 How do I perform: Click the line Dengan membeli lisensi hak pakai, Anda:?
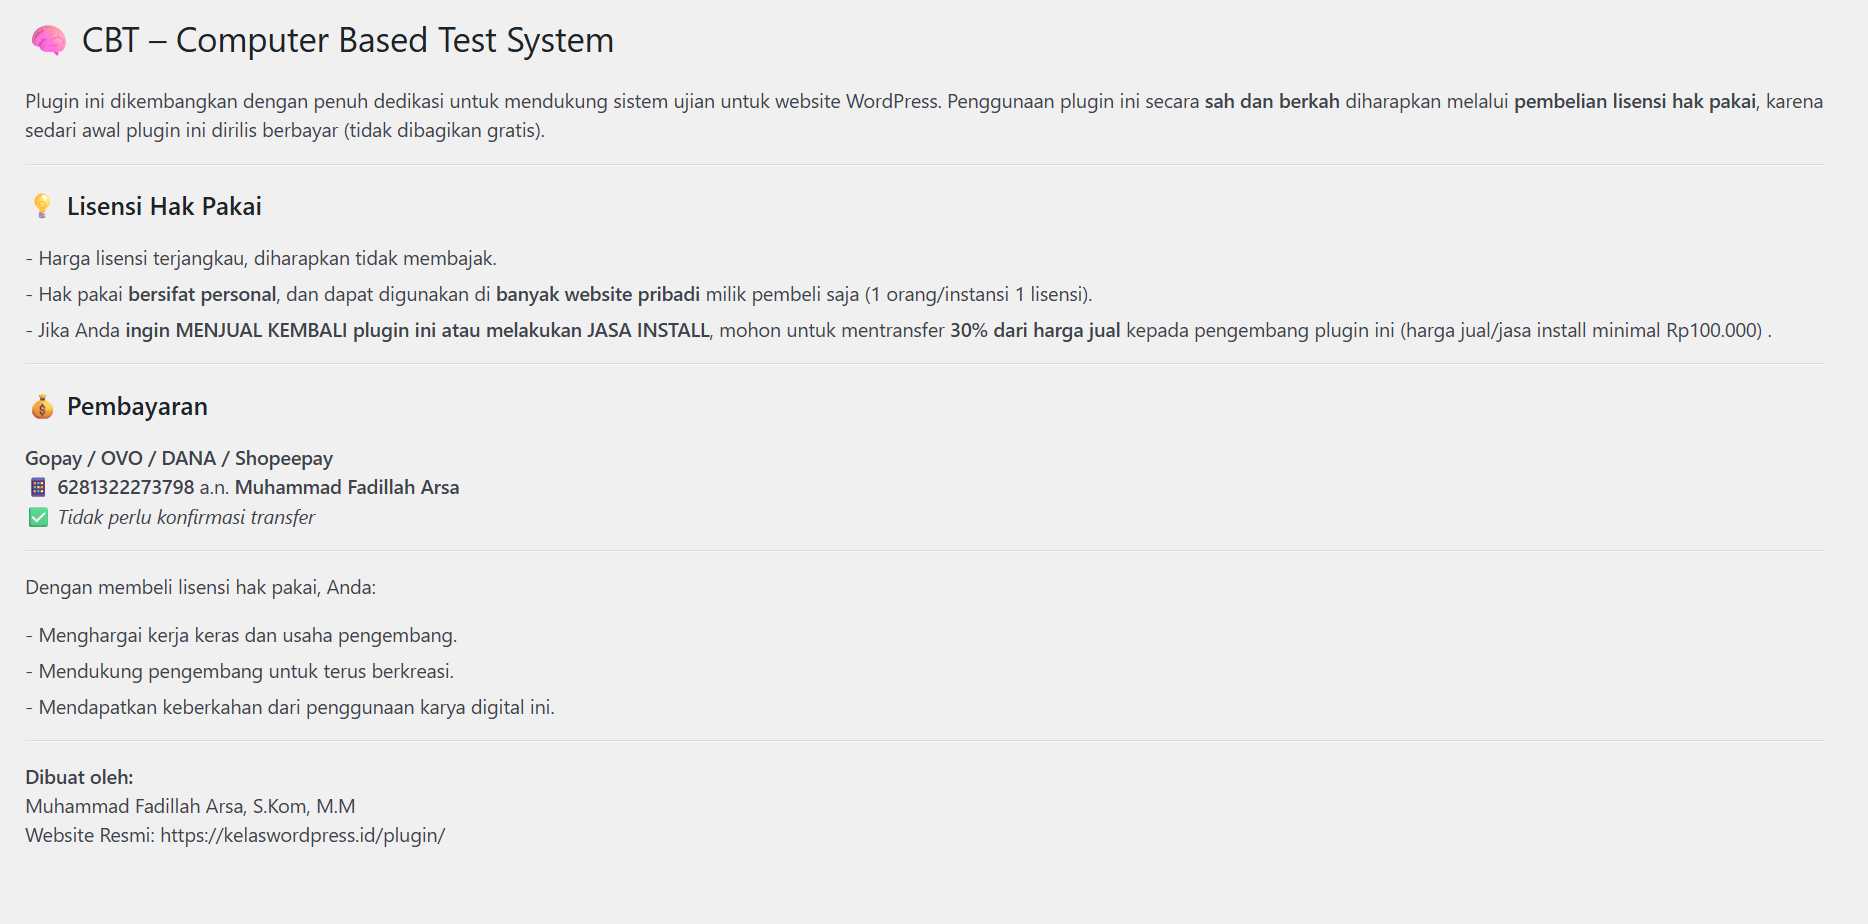201,588
